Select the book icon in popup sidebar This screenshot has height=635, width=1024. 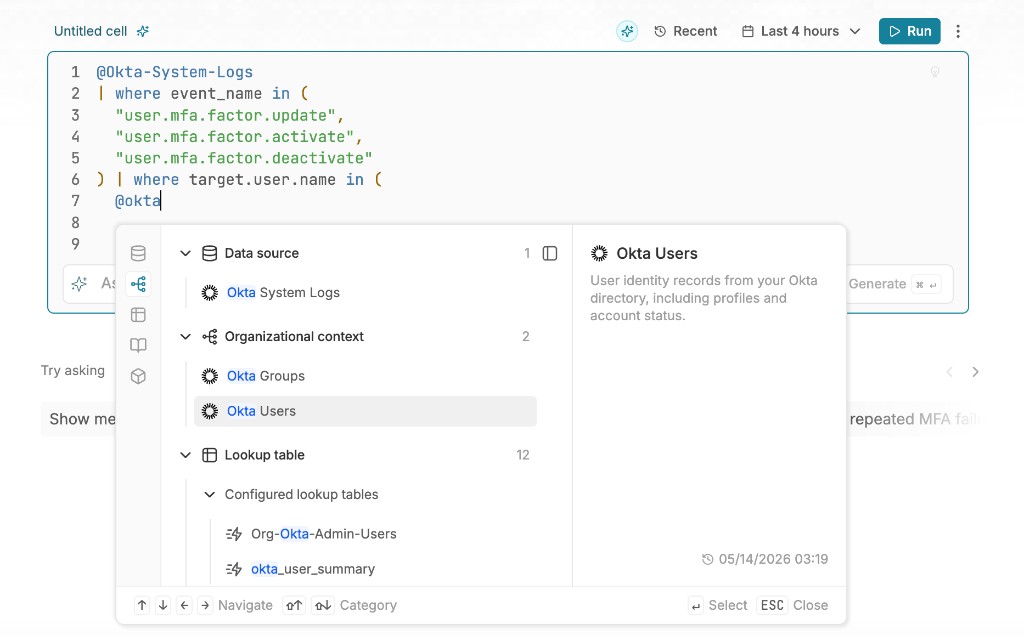(x=138, y=345)
